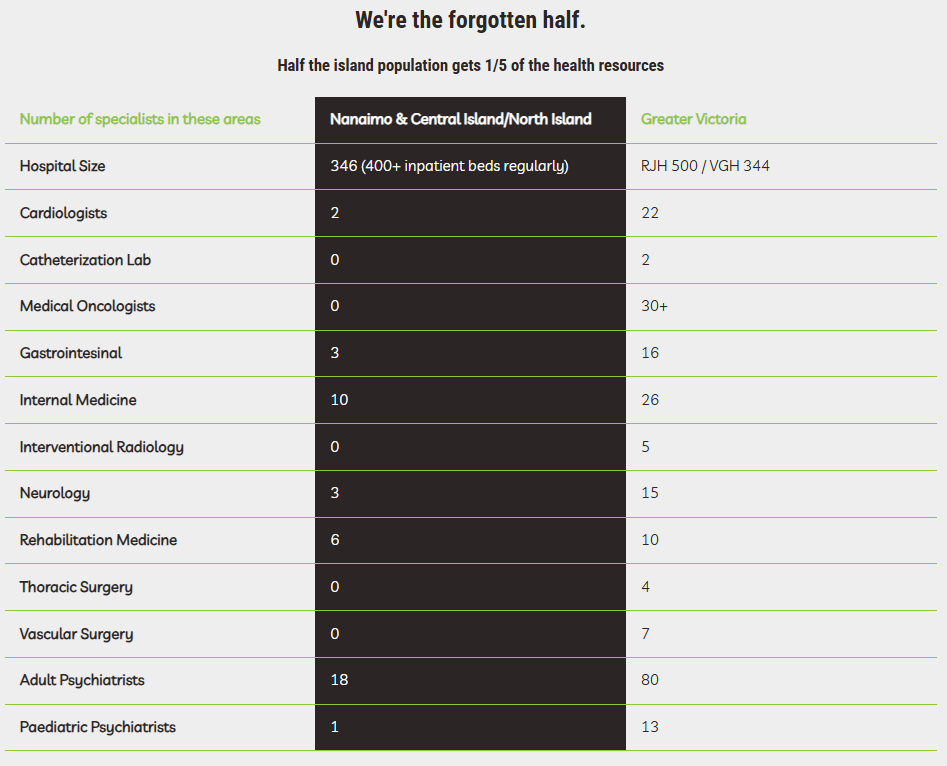Select the Paediatric Psychiatrists row label
The image size is (947, 766).
pyautogui.click(x=97, y=727)
